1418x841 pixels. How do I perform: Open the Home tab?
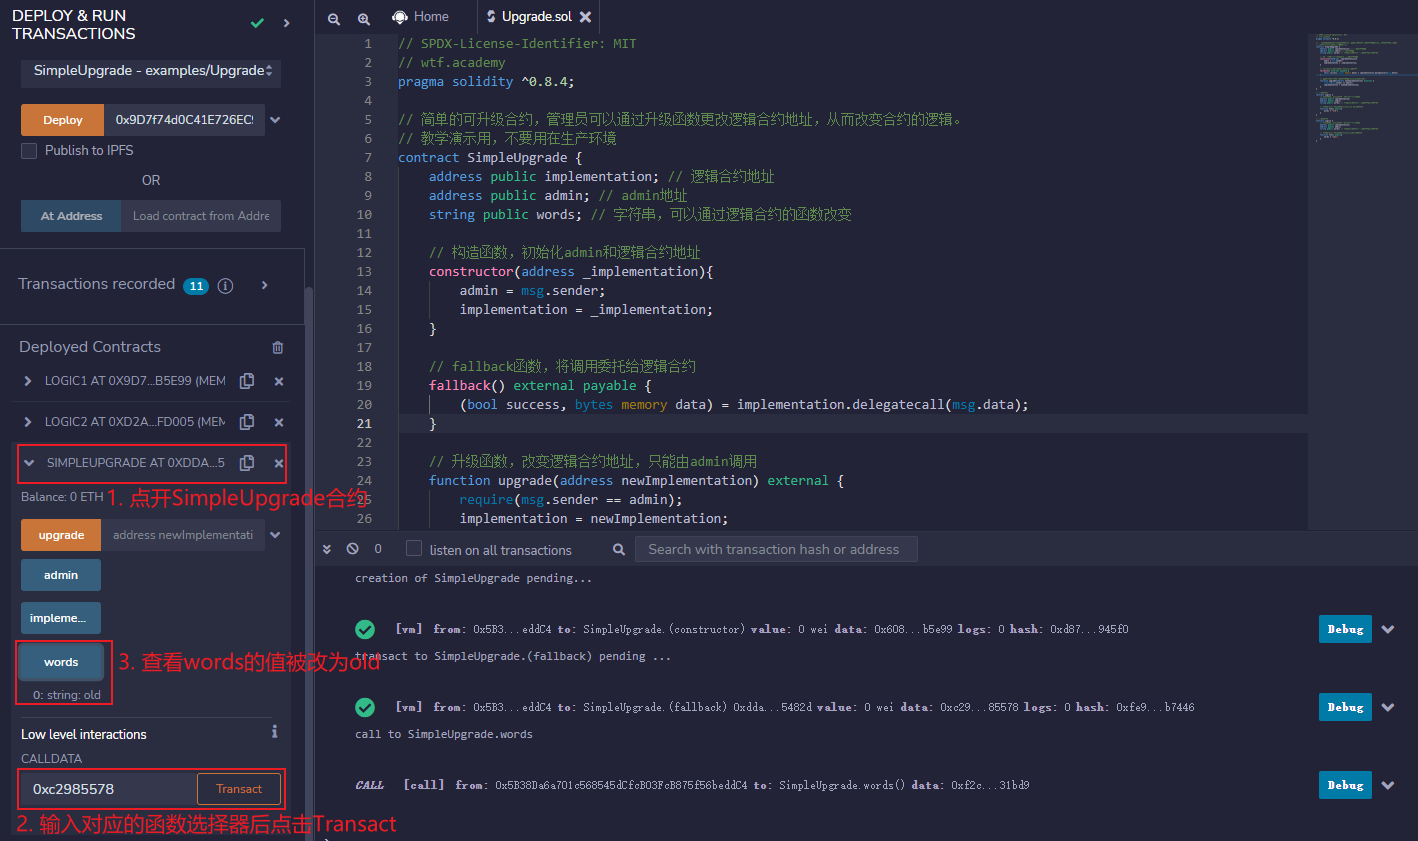point(421,17)
